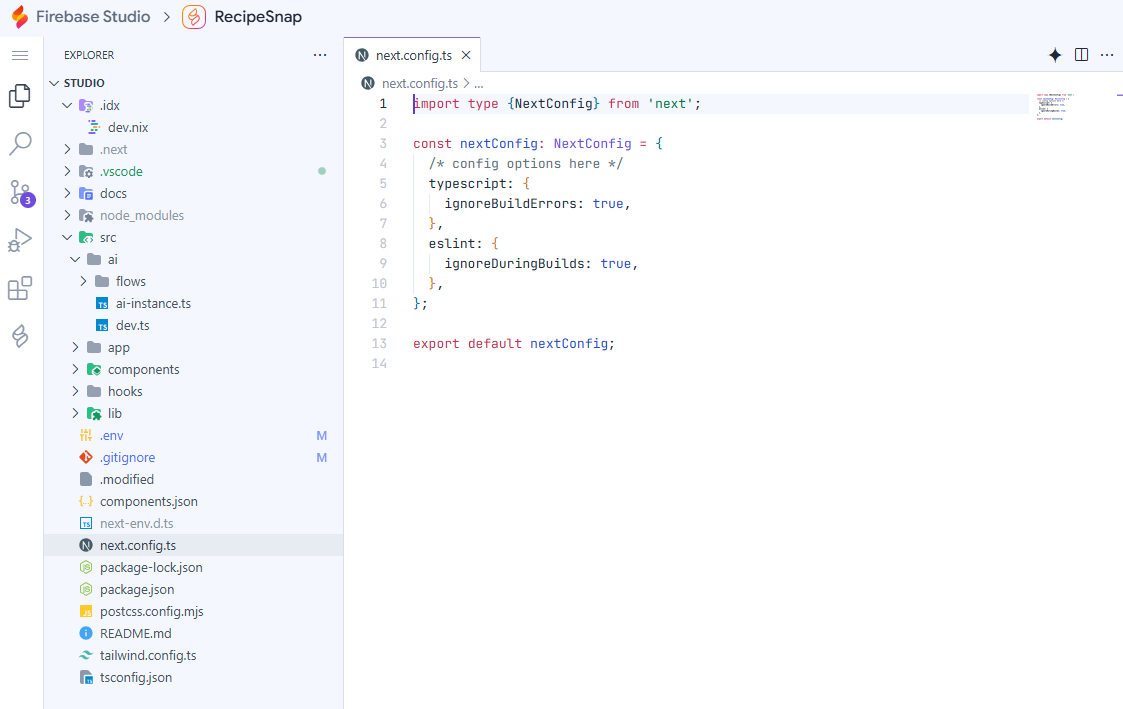Image resolution: width=1123 pixels, height=709 pixels.
Task: Open the Search view in activity bar
Action: [20, 144]
